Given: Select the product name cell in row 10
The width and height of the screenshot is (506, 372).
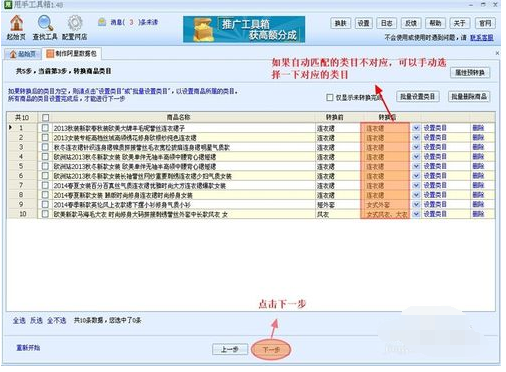Looking at the screenshot, I should tap(184, 214).
